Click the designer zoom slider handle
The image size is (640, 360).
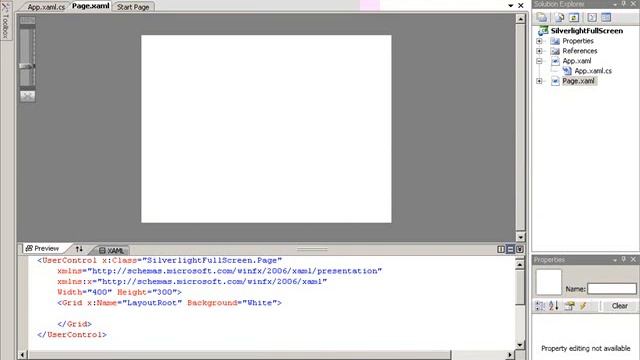(27, 66)
